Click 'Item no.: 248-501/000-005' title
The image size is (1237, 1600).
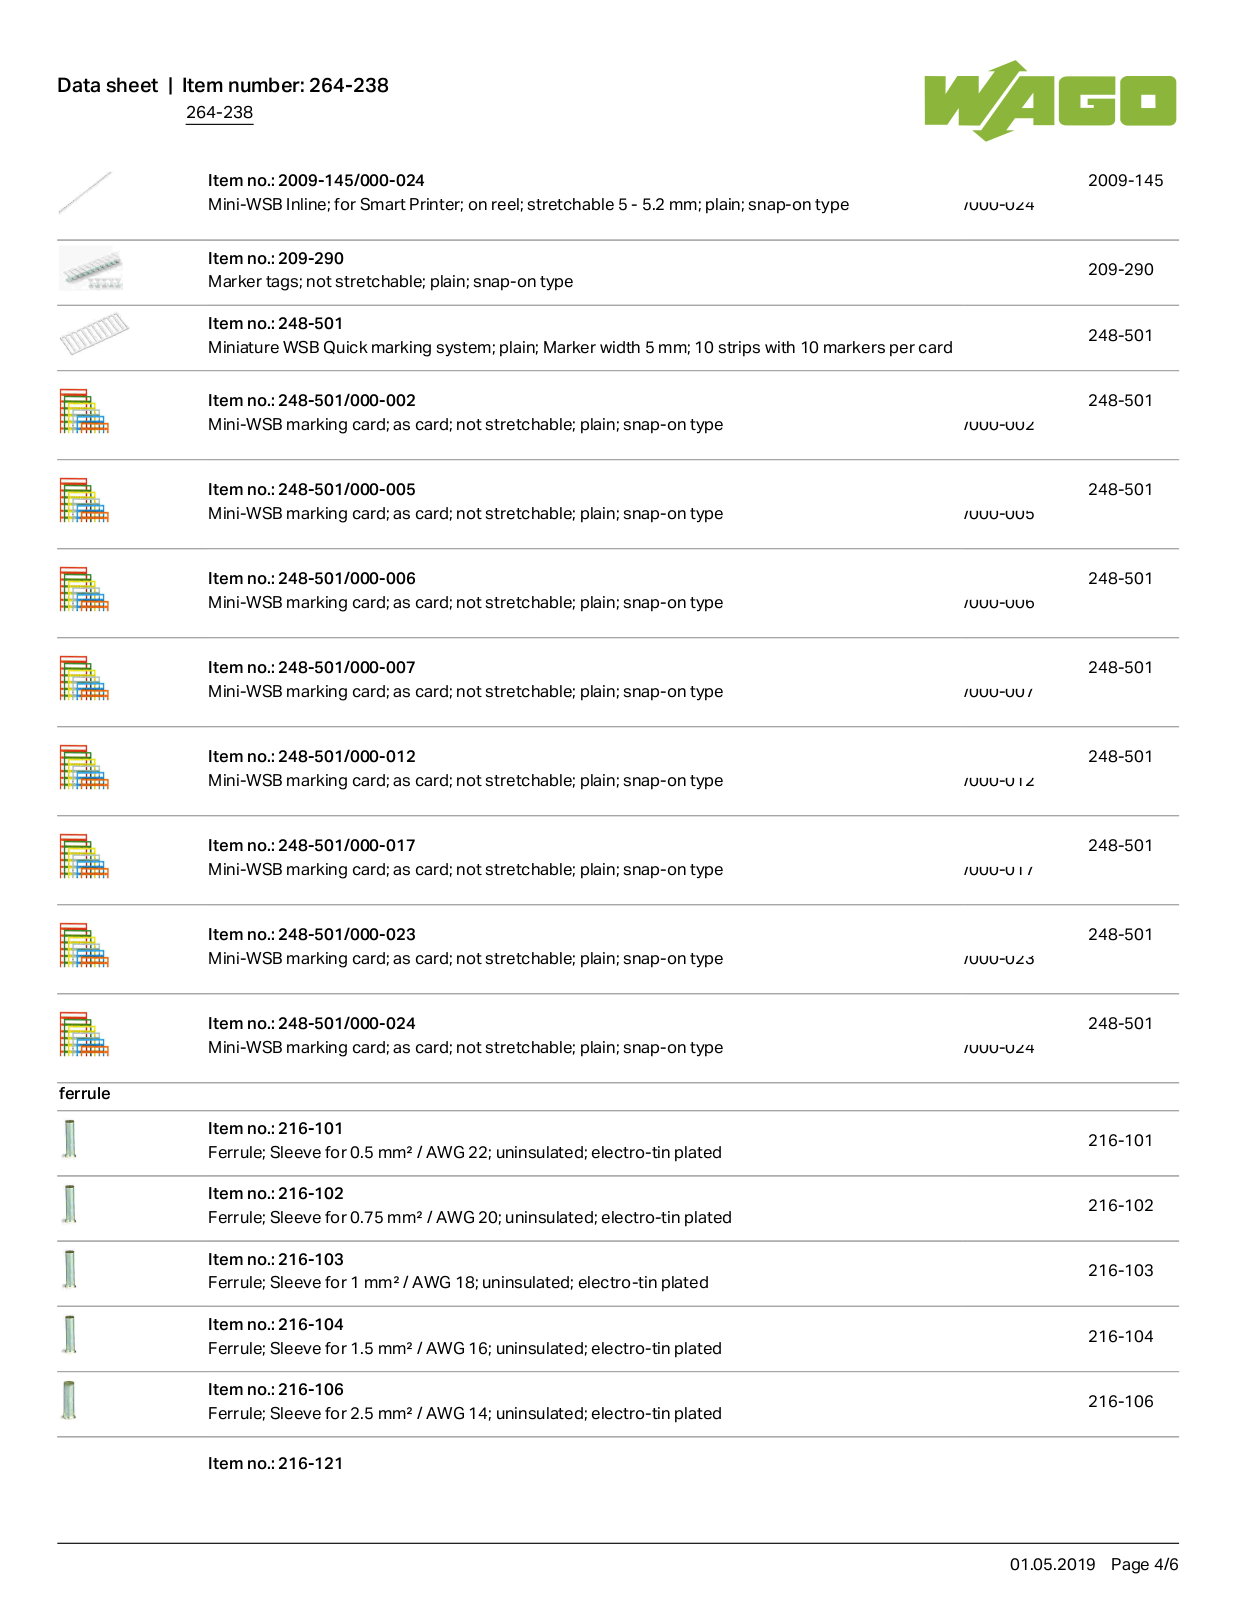312,490
